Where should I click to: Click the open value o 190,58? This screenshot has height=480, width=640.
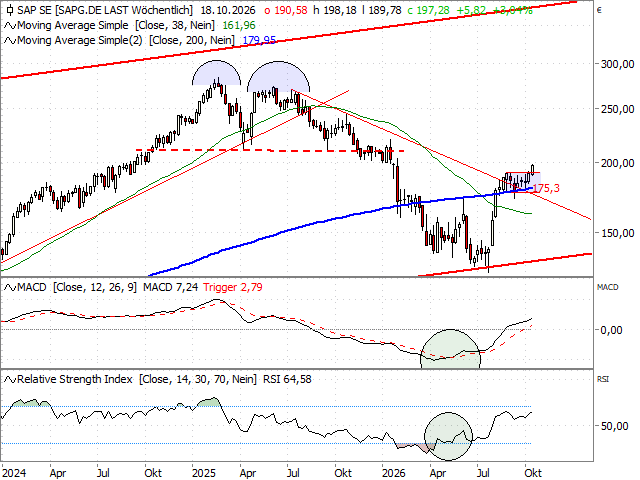[285, 10]
